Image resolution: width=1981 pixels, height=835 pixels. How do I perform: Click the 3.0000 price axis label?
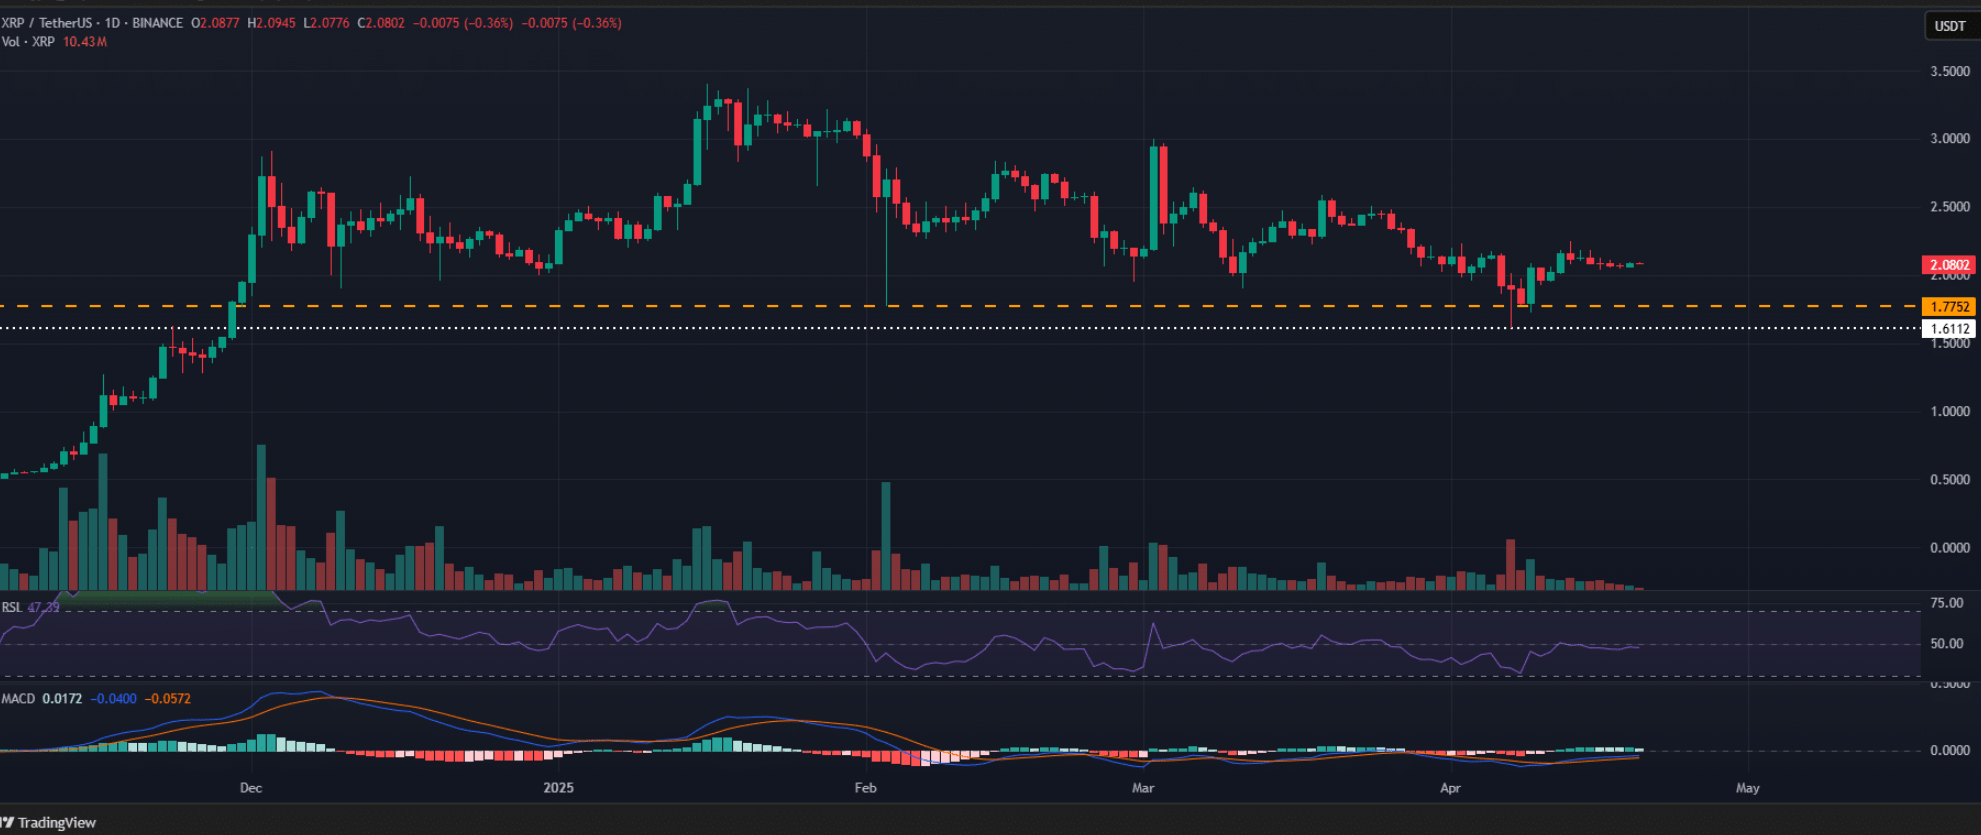(x=1949, y=139)
